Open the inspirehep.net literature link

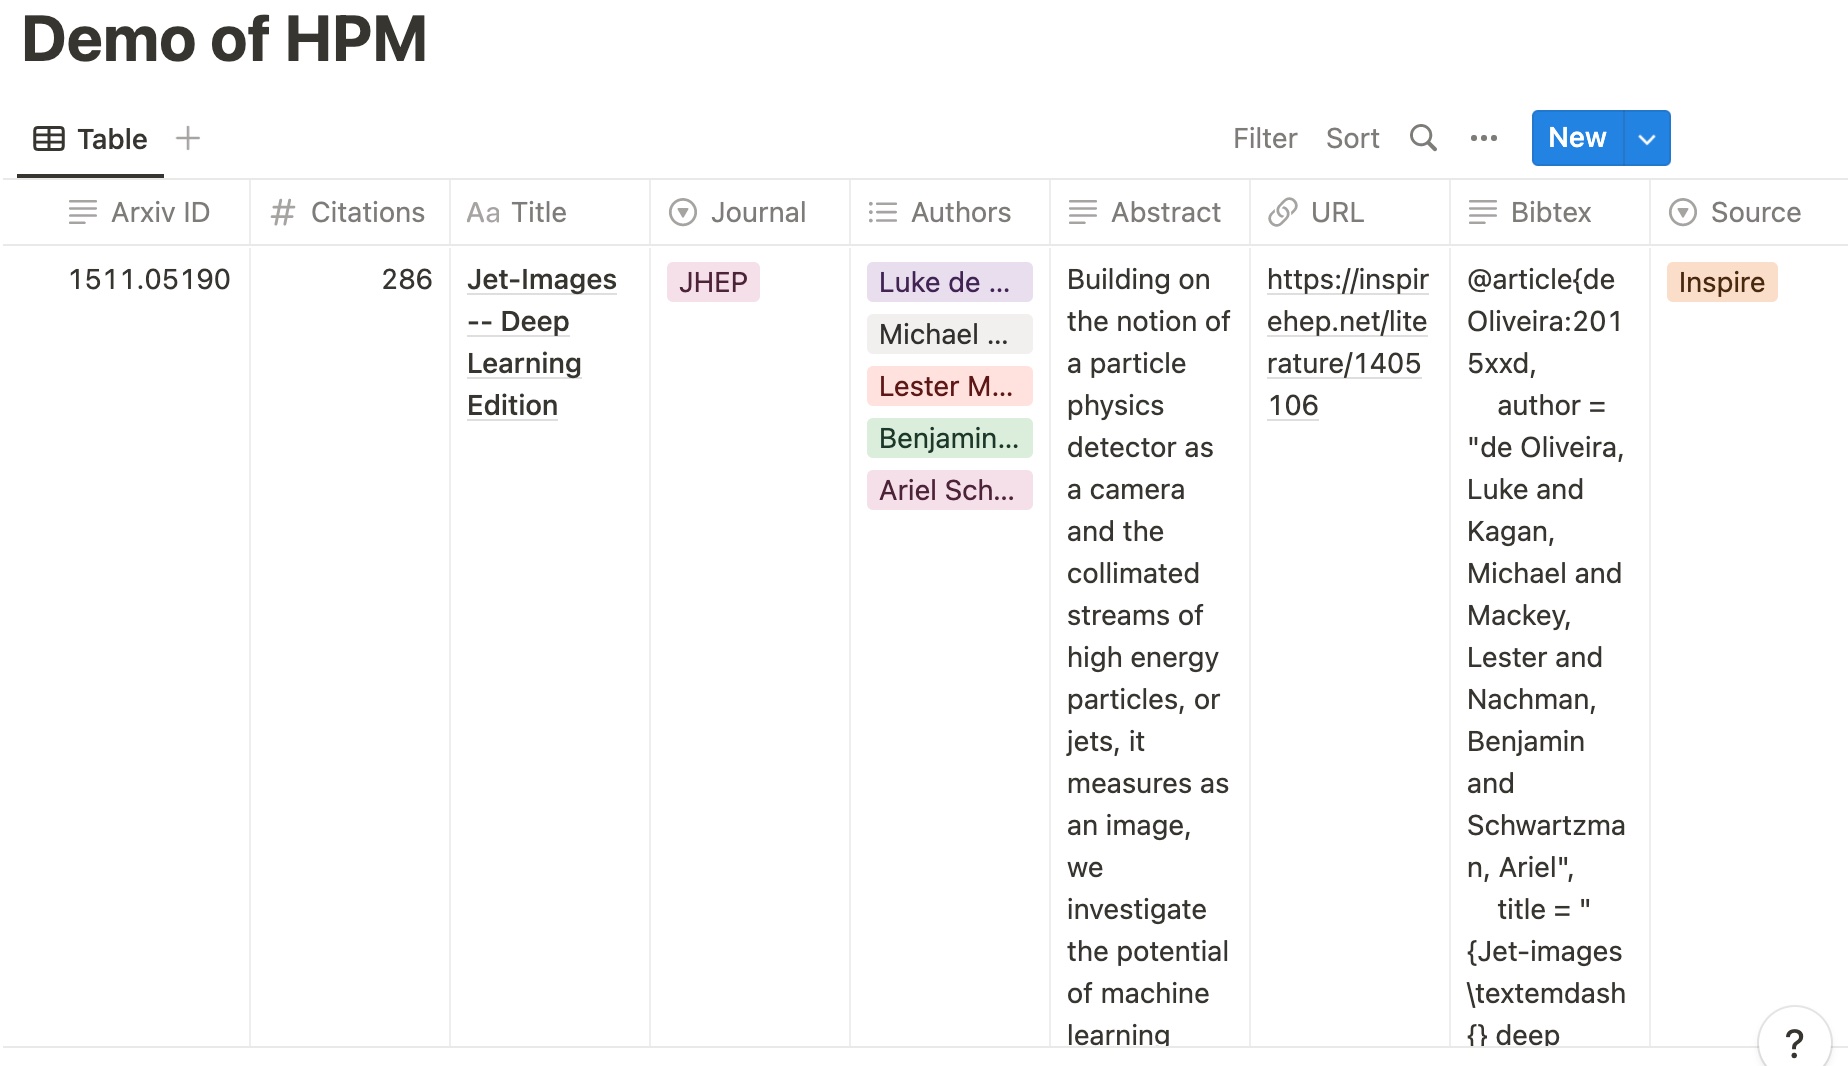pyautogui.click(x=1346, y=342)
